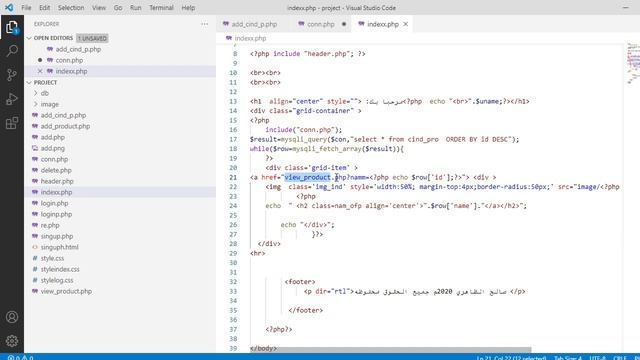Select add_cind_p.php in Open Editors

pos(78,49)
